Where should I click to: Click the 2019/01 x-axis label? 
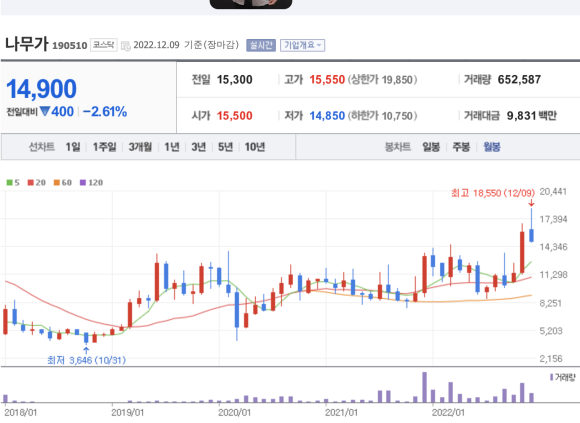coord(128,413)
